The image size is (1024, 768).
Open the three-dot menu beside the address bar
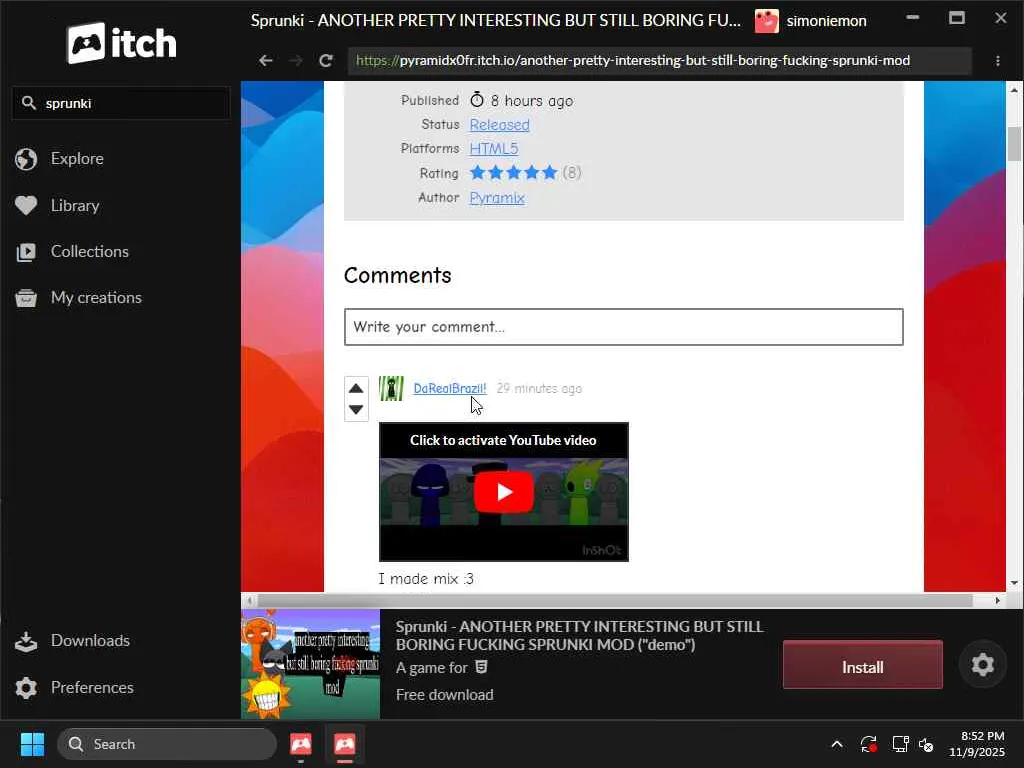[998, 61]
